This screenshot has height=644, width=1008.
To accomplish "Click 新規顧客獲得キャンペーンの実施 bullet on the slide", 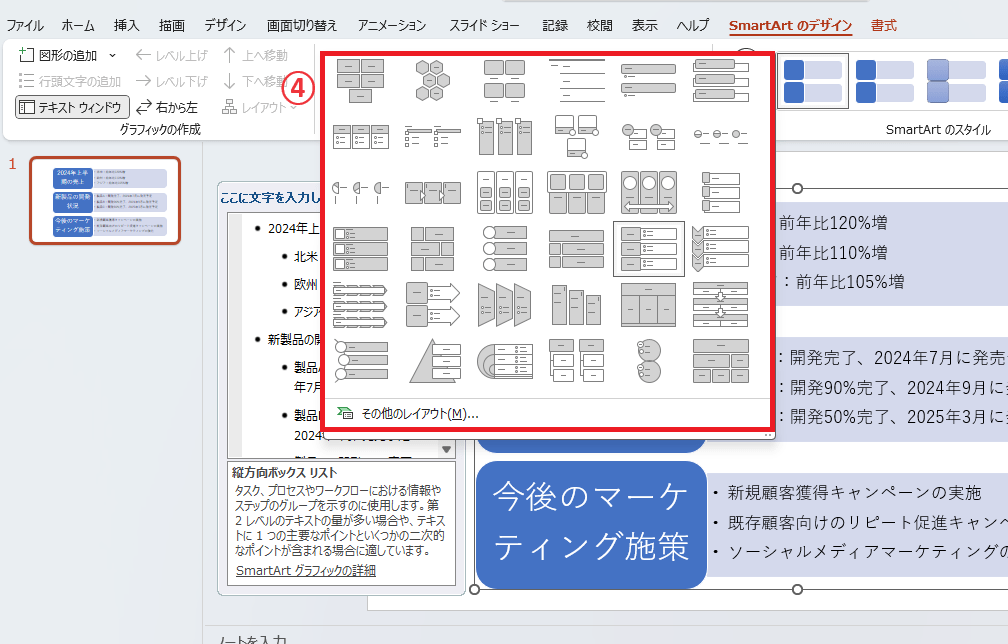I will pos(854,493).
